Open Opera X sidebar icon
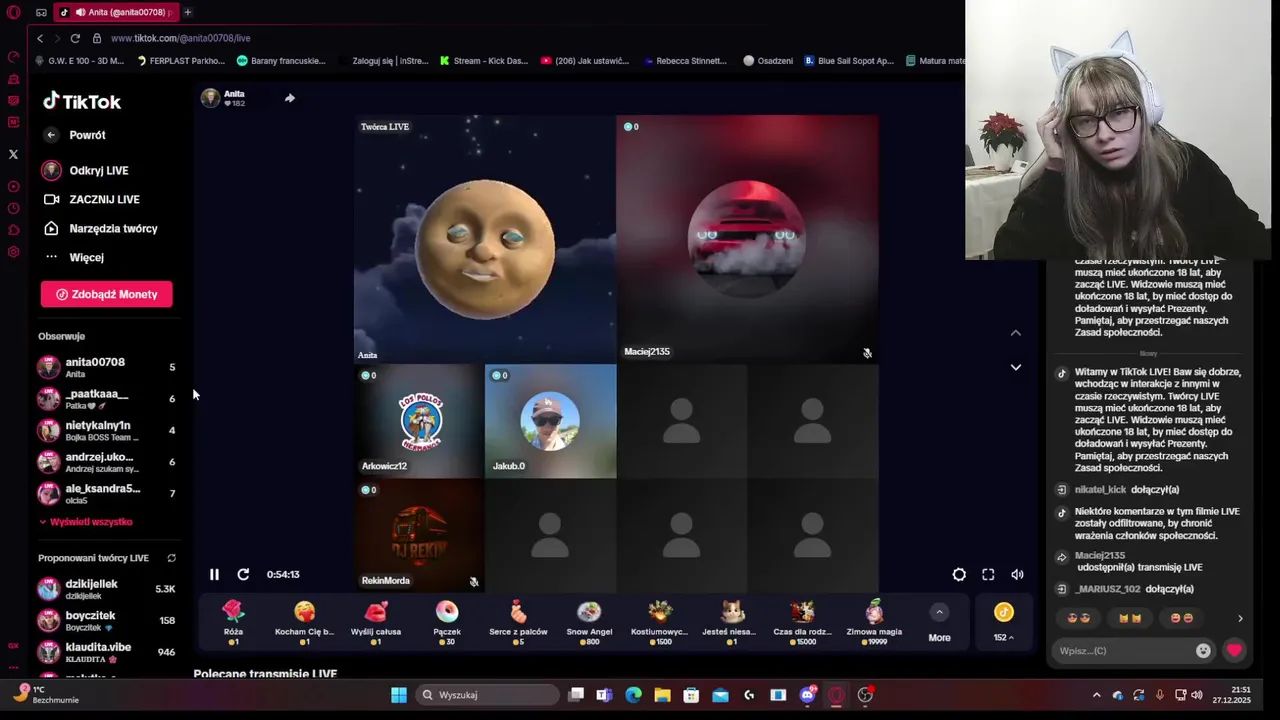The height and width of the screenshot is (720, 1280). point(13,154)
